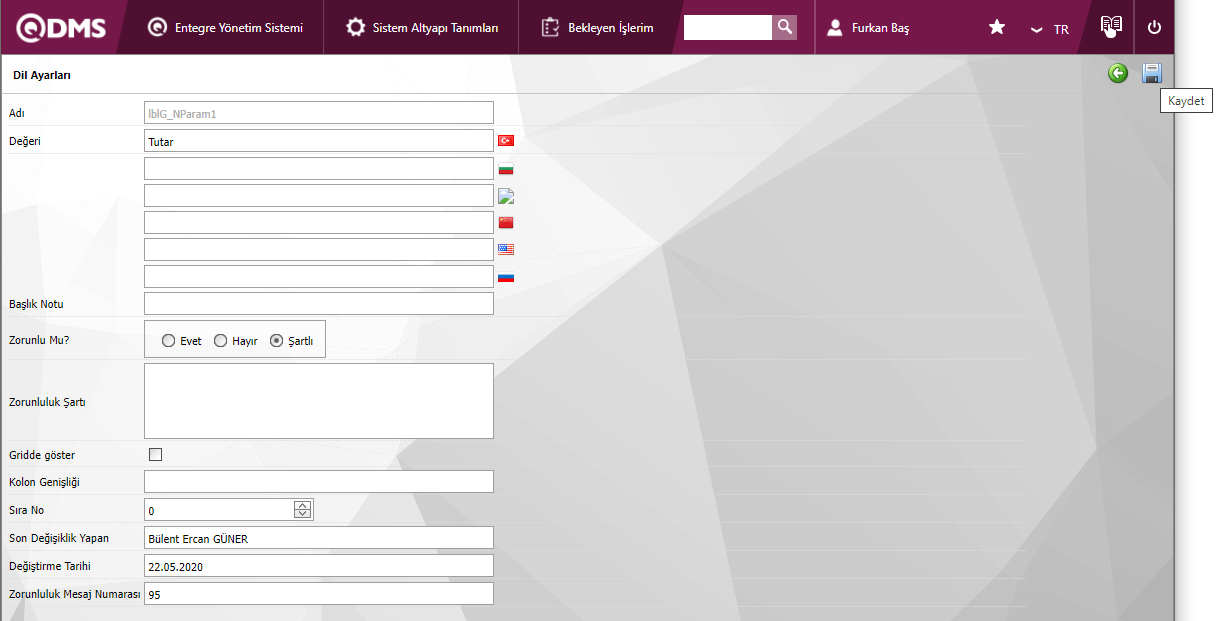Increase Sıra No with up arrow
Screen dimensions: 1217x621
click(303, 505)
